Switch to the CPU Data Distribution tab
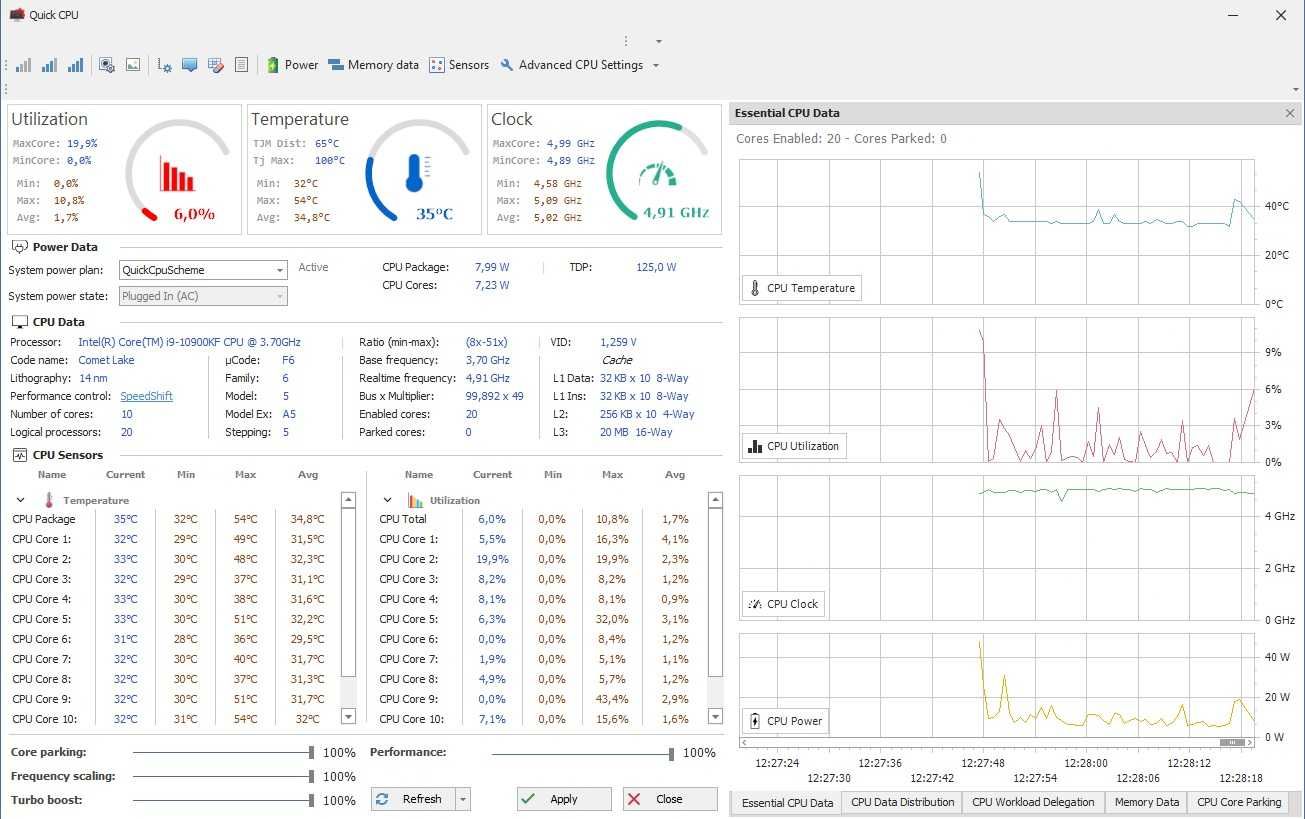 pos(902,802)
